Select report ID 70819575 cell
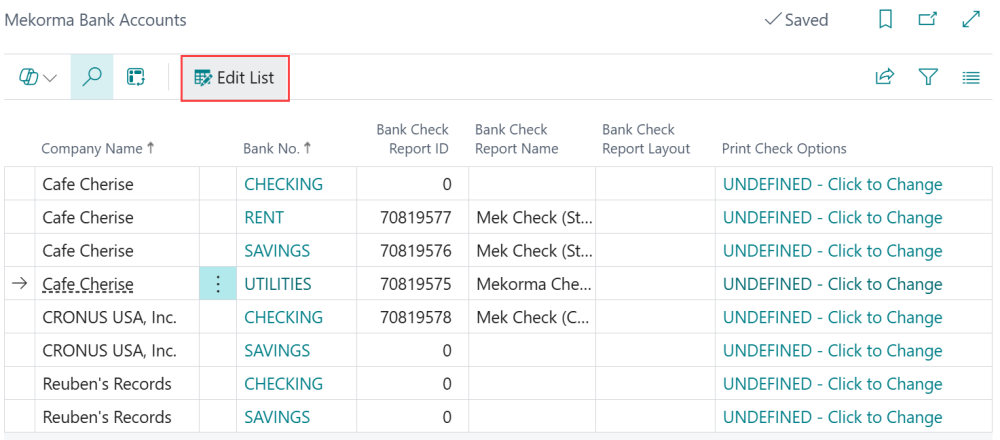1000x440 pixels. 413,284
